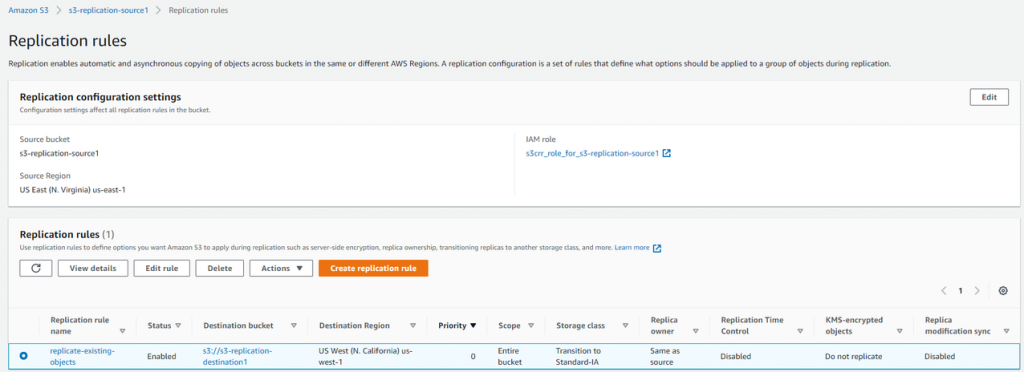
Task: Click page number 1
Action: click(960, 291)
